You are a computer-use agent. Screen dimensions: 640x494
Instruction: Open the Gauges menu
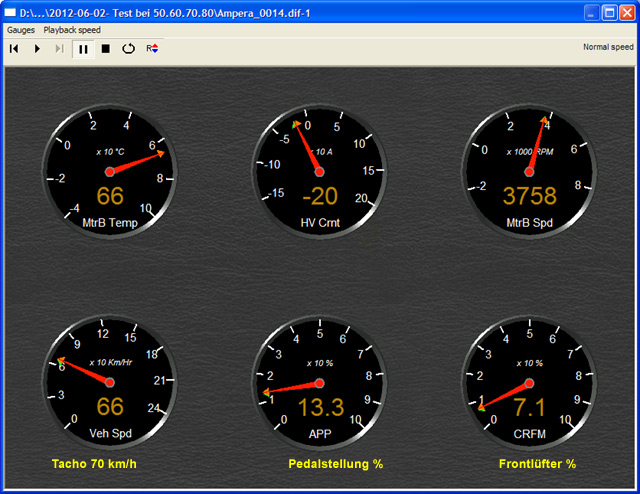[x=21, y=30]
